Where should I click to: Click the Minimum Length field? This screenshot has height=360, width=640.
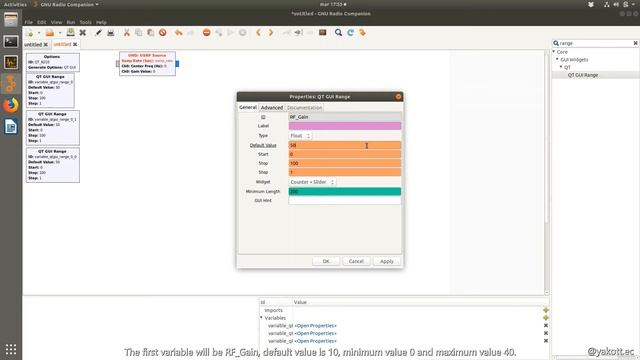point(345,191)
